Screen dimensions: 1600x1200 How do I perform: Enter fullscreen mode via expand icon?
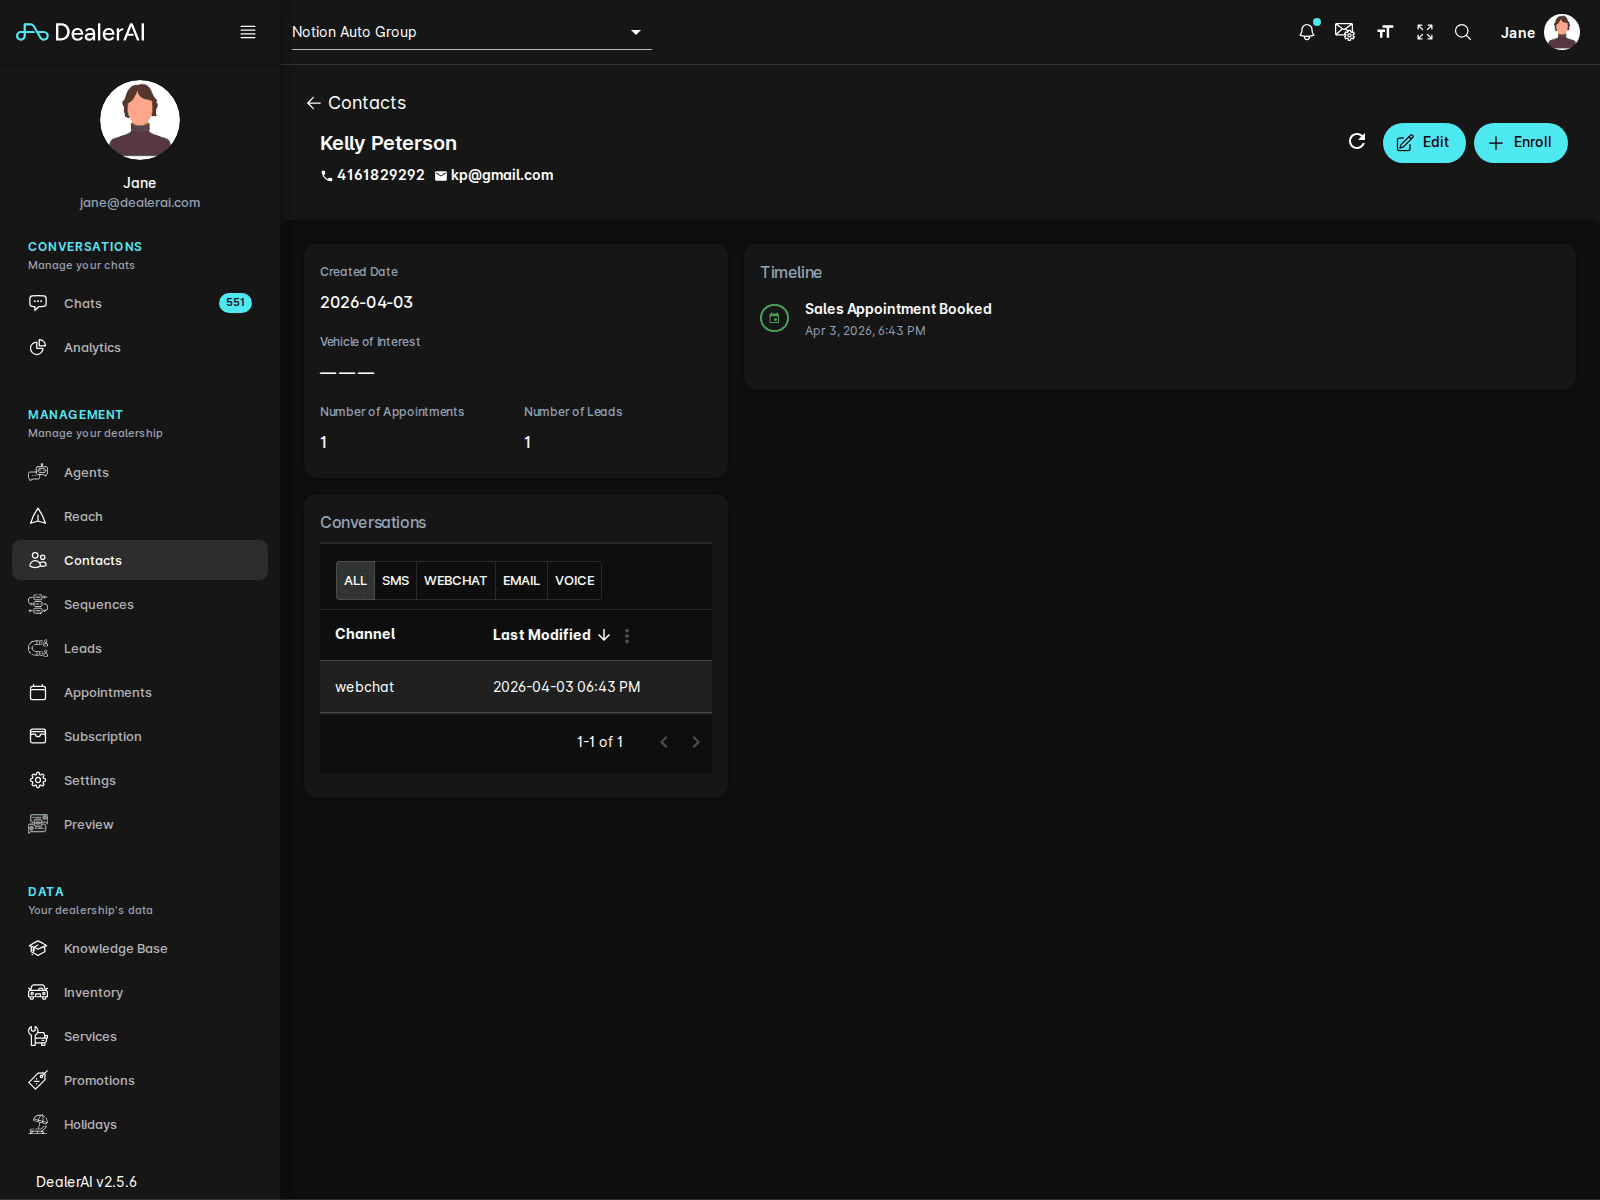click(x=1425, y=32)
